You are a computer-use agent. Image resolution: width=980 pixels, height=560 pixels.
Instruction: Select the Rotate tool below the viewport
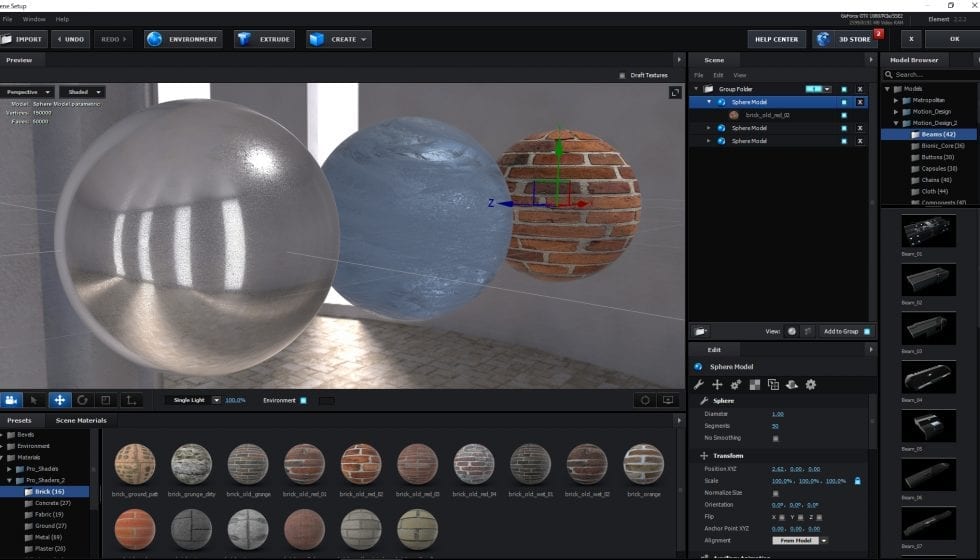tap(83, 400)
